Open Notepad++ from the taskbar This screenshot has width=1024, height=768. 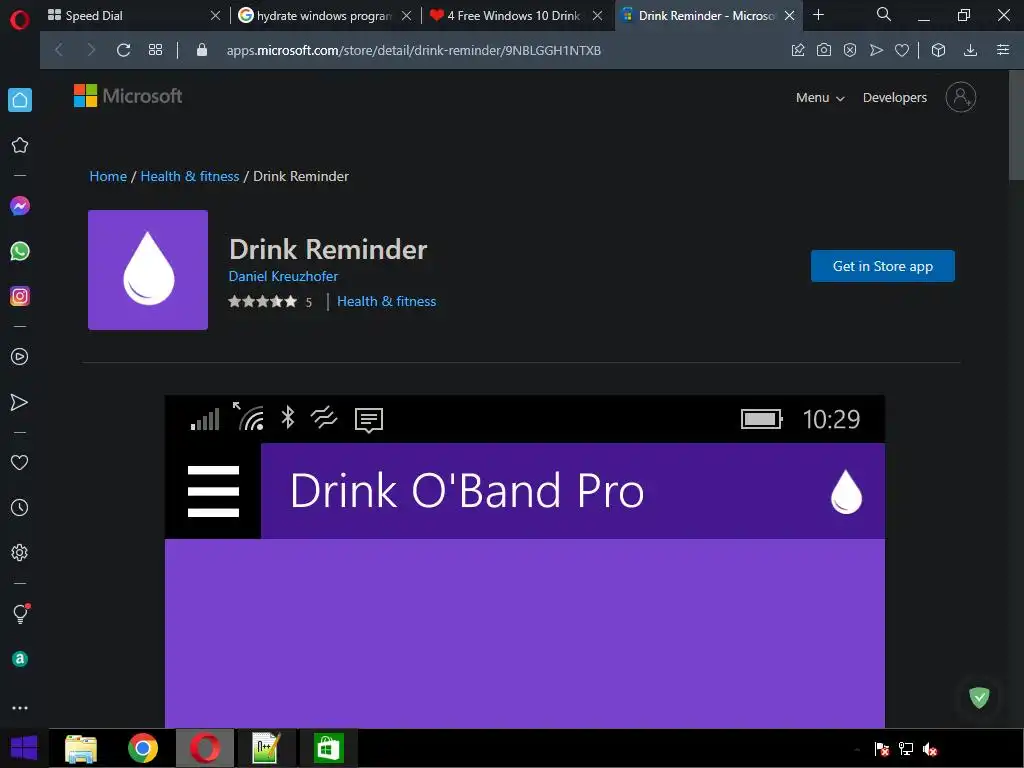click(x=266, y=748)
